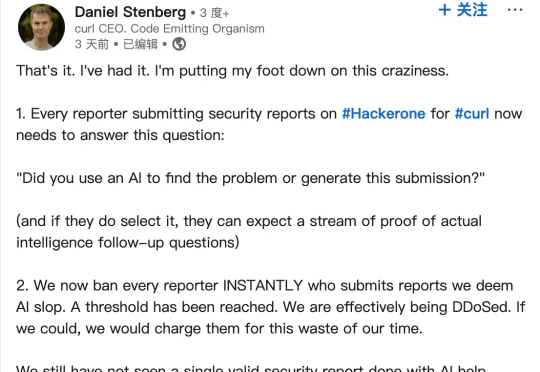
Task: Click the 3 度+ connection degree badge
Action: pyautogui.click(x=215, y=13)
